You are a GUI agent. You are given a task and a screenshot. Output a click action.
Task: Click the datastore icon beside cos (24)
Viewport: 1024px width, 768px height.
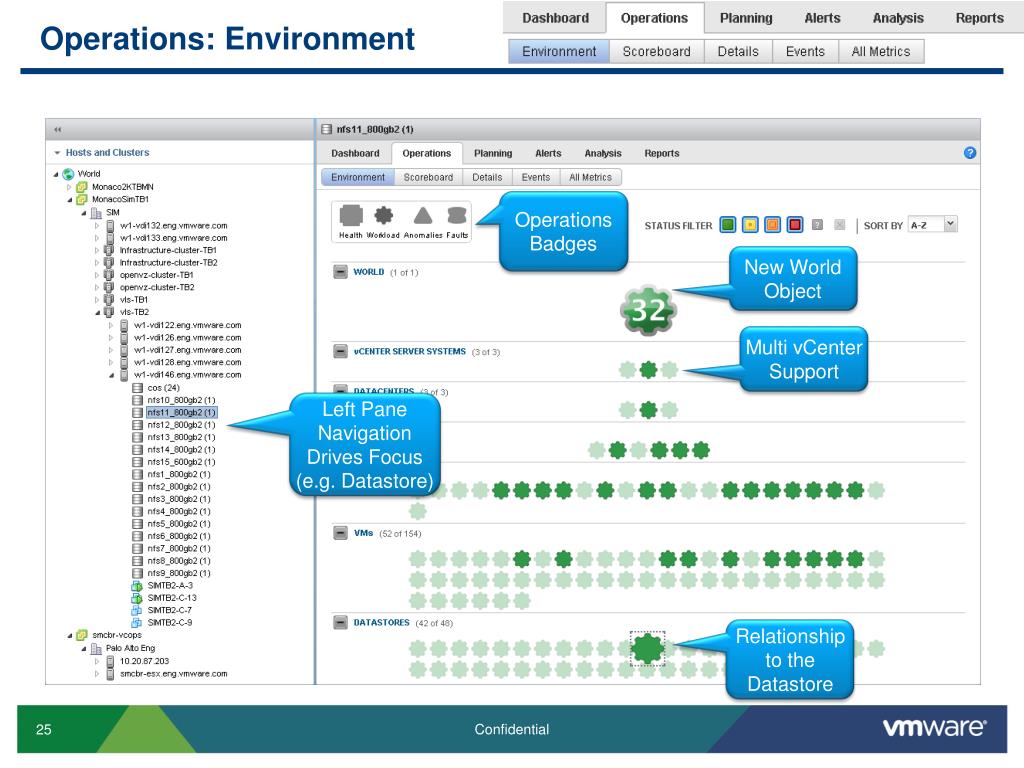[x=137, y=388]
